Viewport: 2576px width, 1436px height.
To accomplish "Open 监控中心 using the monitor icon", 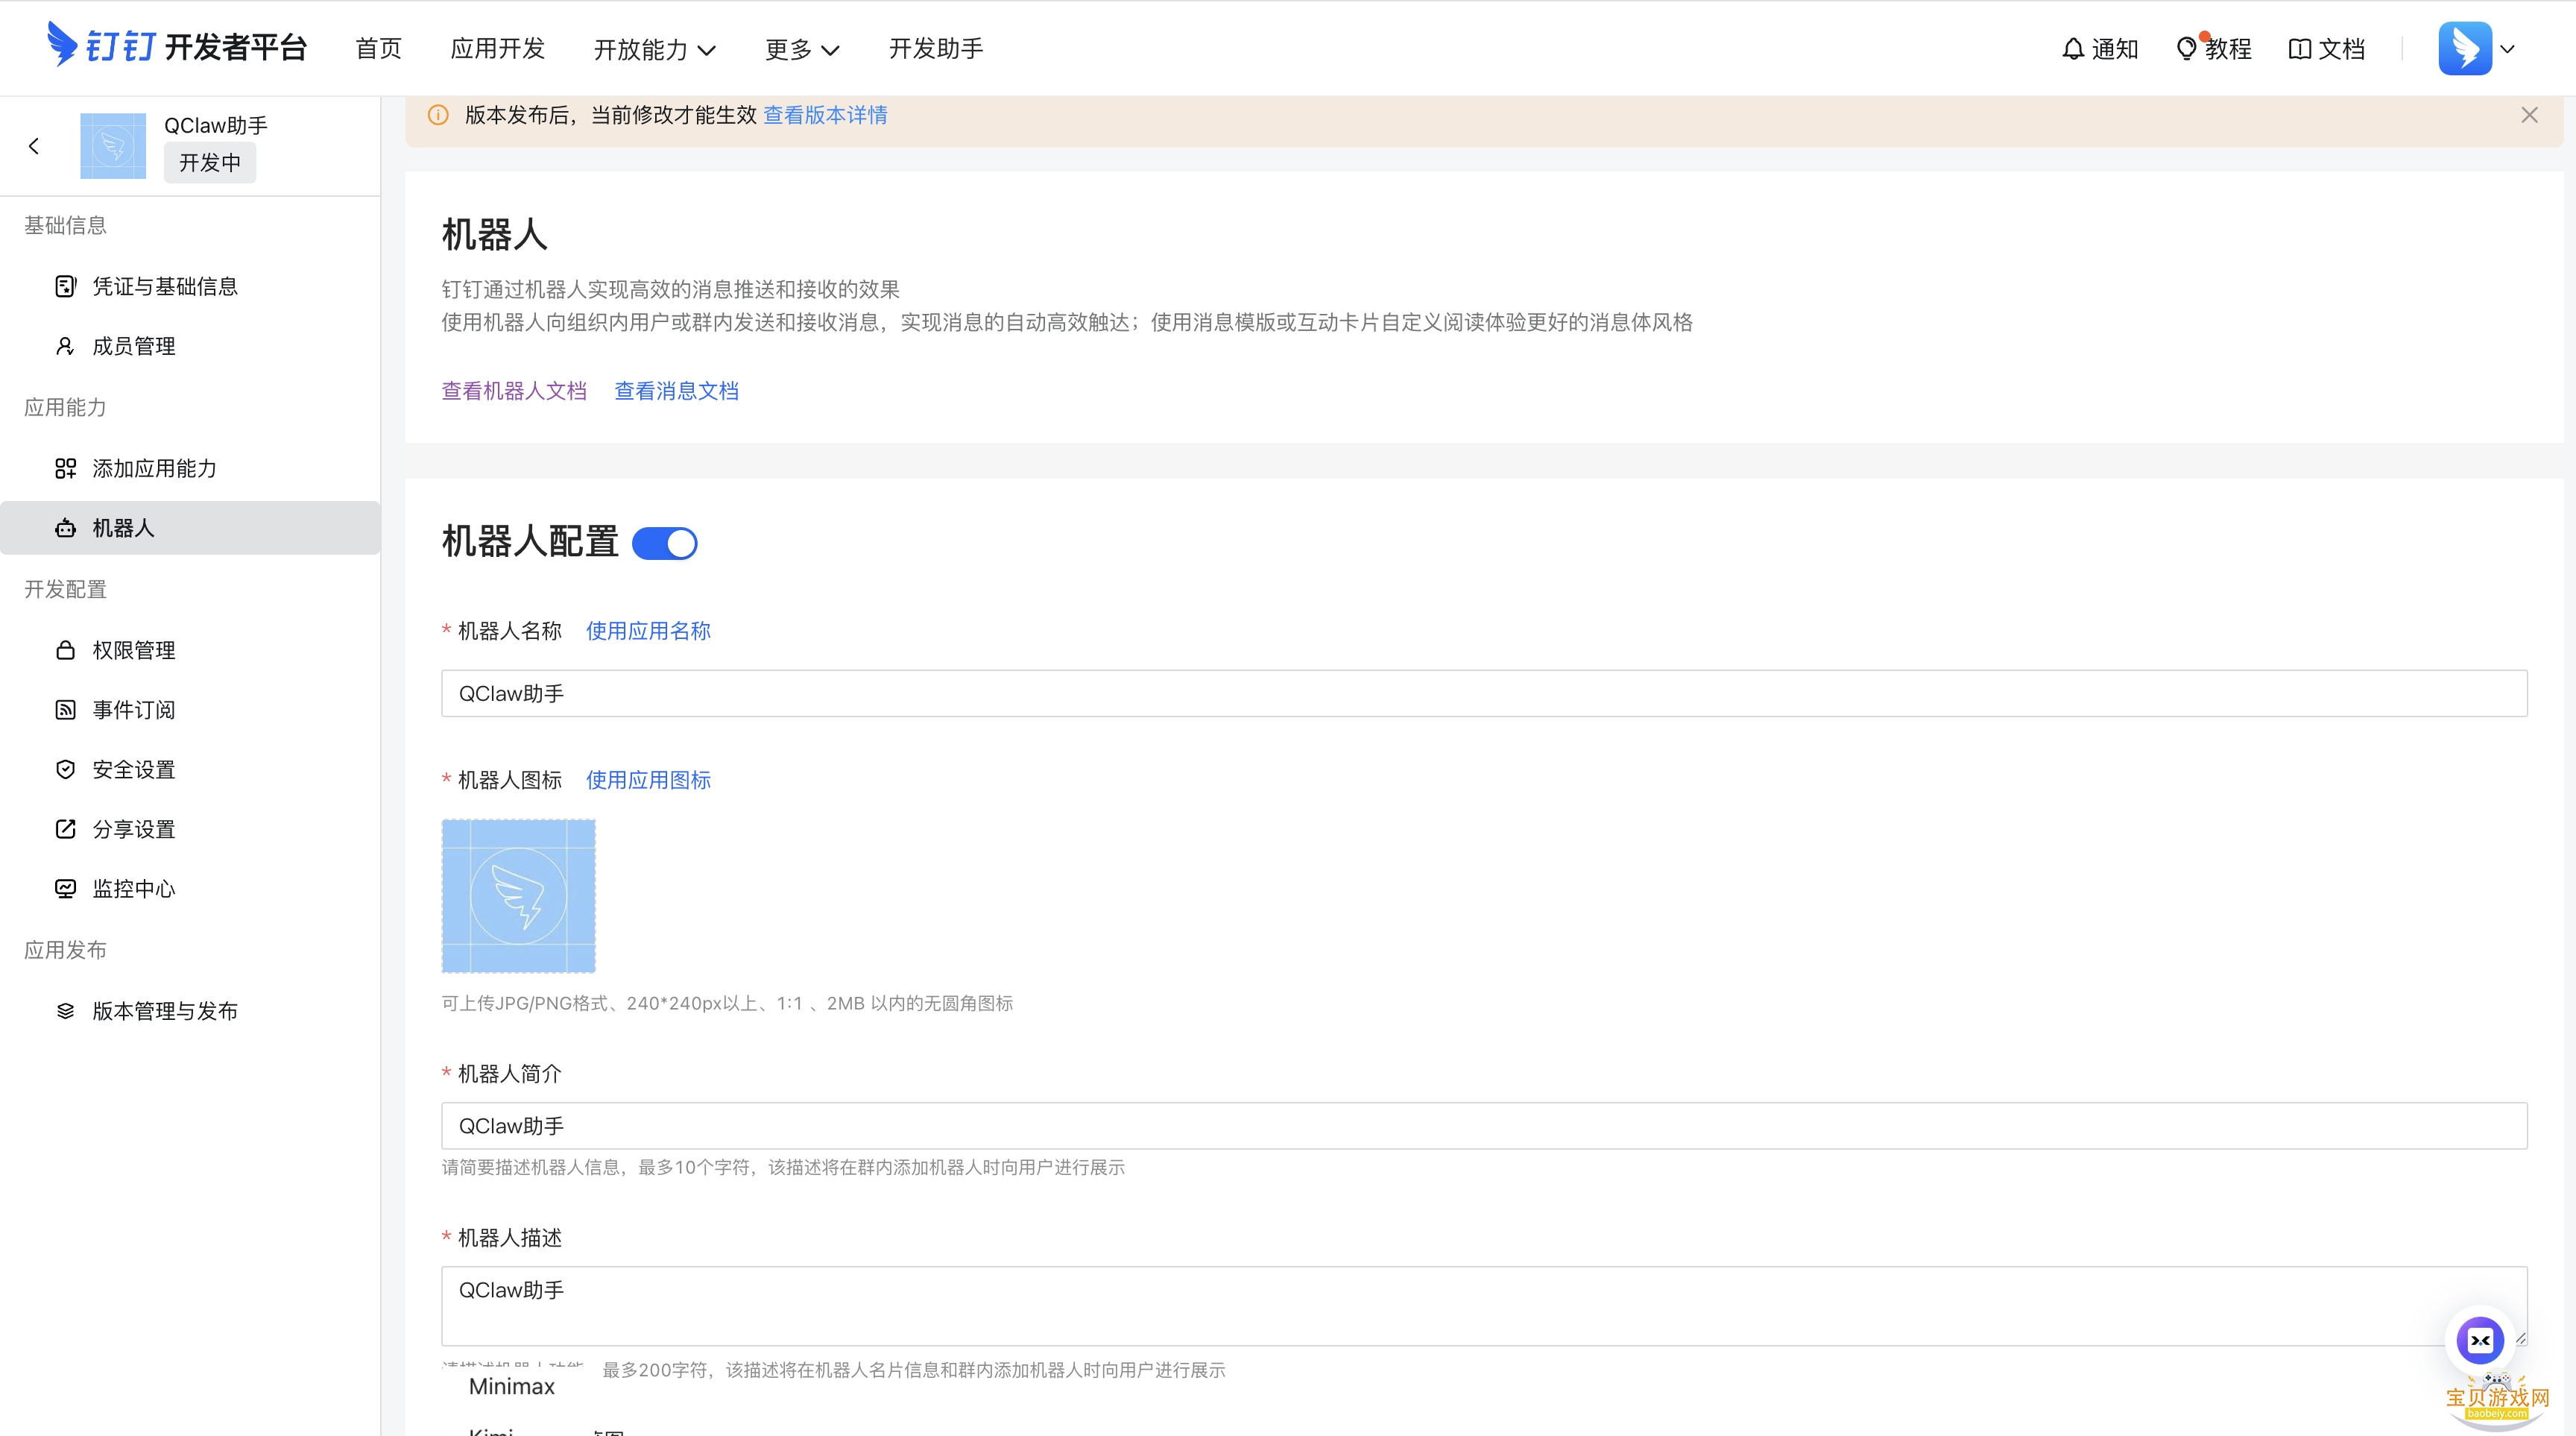I will coord(65,889).
